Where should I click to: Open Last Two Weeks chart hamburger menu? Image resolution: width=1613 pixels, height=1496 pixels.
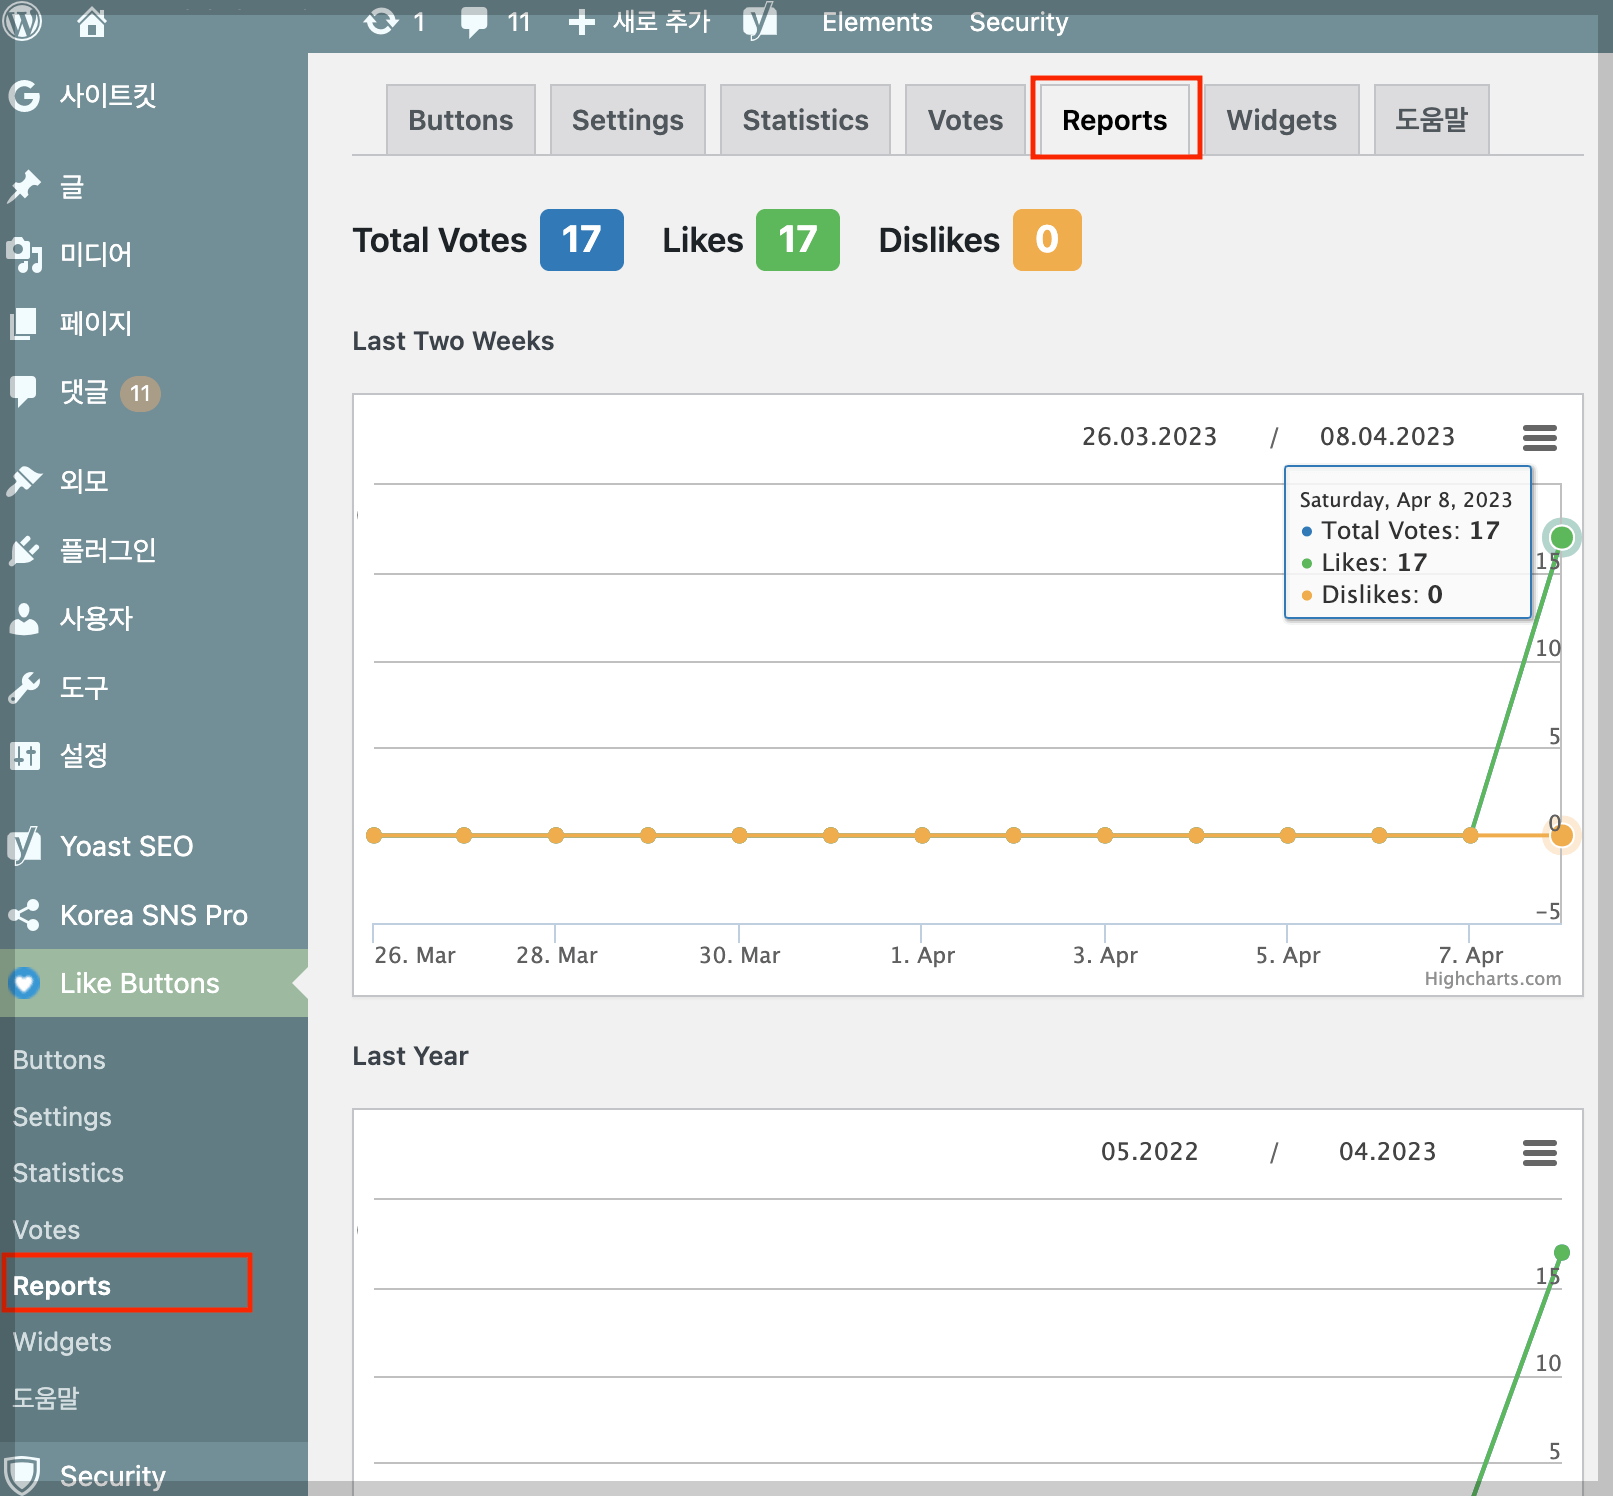coord(1540,437)
